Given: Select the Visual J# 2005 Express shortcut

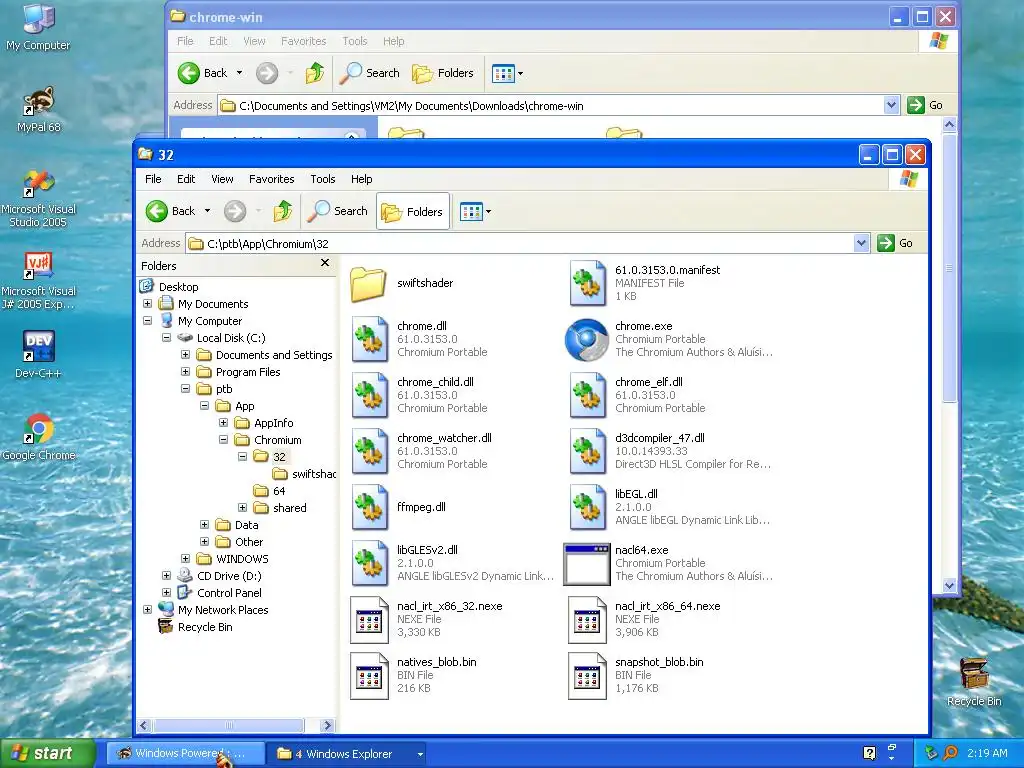Looking at the screenshot, I should (x=39, y=281).
